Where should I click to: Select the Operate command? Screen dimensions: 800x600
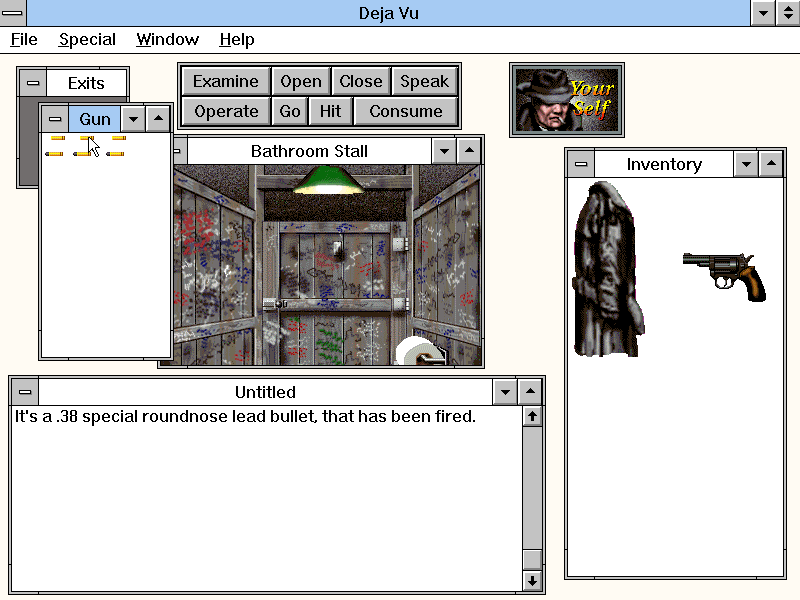point(226,111)
